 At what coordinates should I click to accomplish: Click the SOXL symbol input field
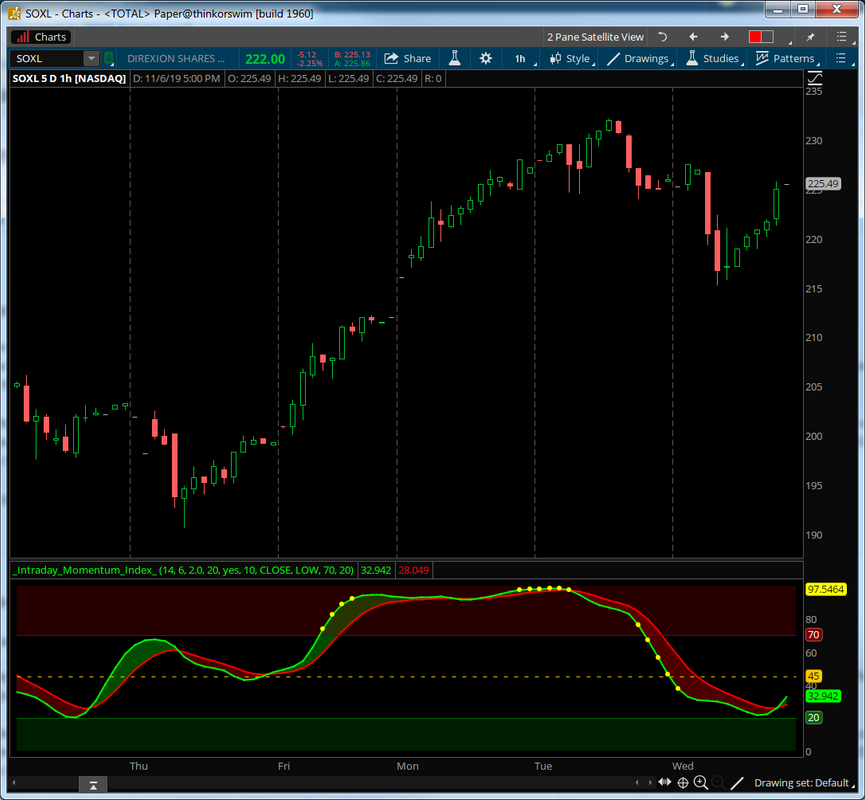[x=47, y=58]
